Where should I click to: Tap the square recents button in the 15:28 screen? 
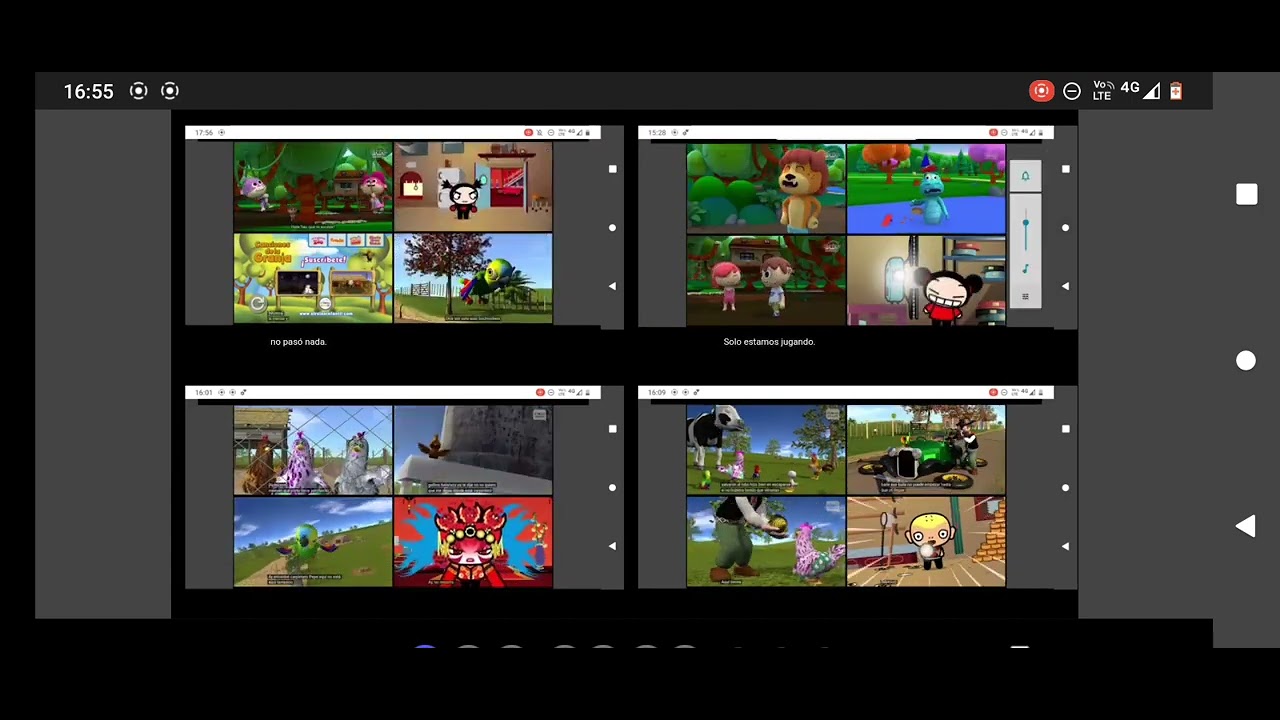pos(1066,169)
